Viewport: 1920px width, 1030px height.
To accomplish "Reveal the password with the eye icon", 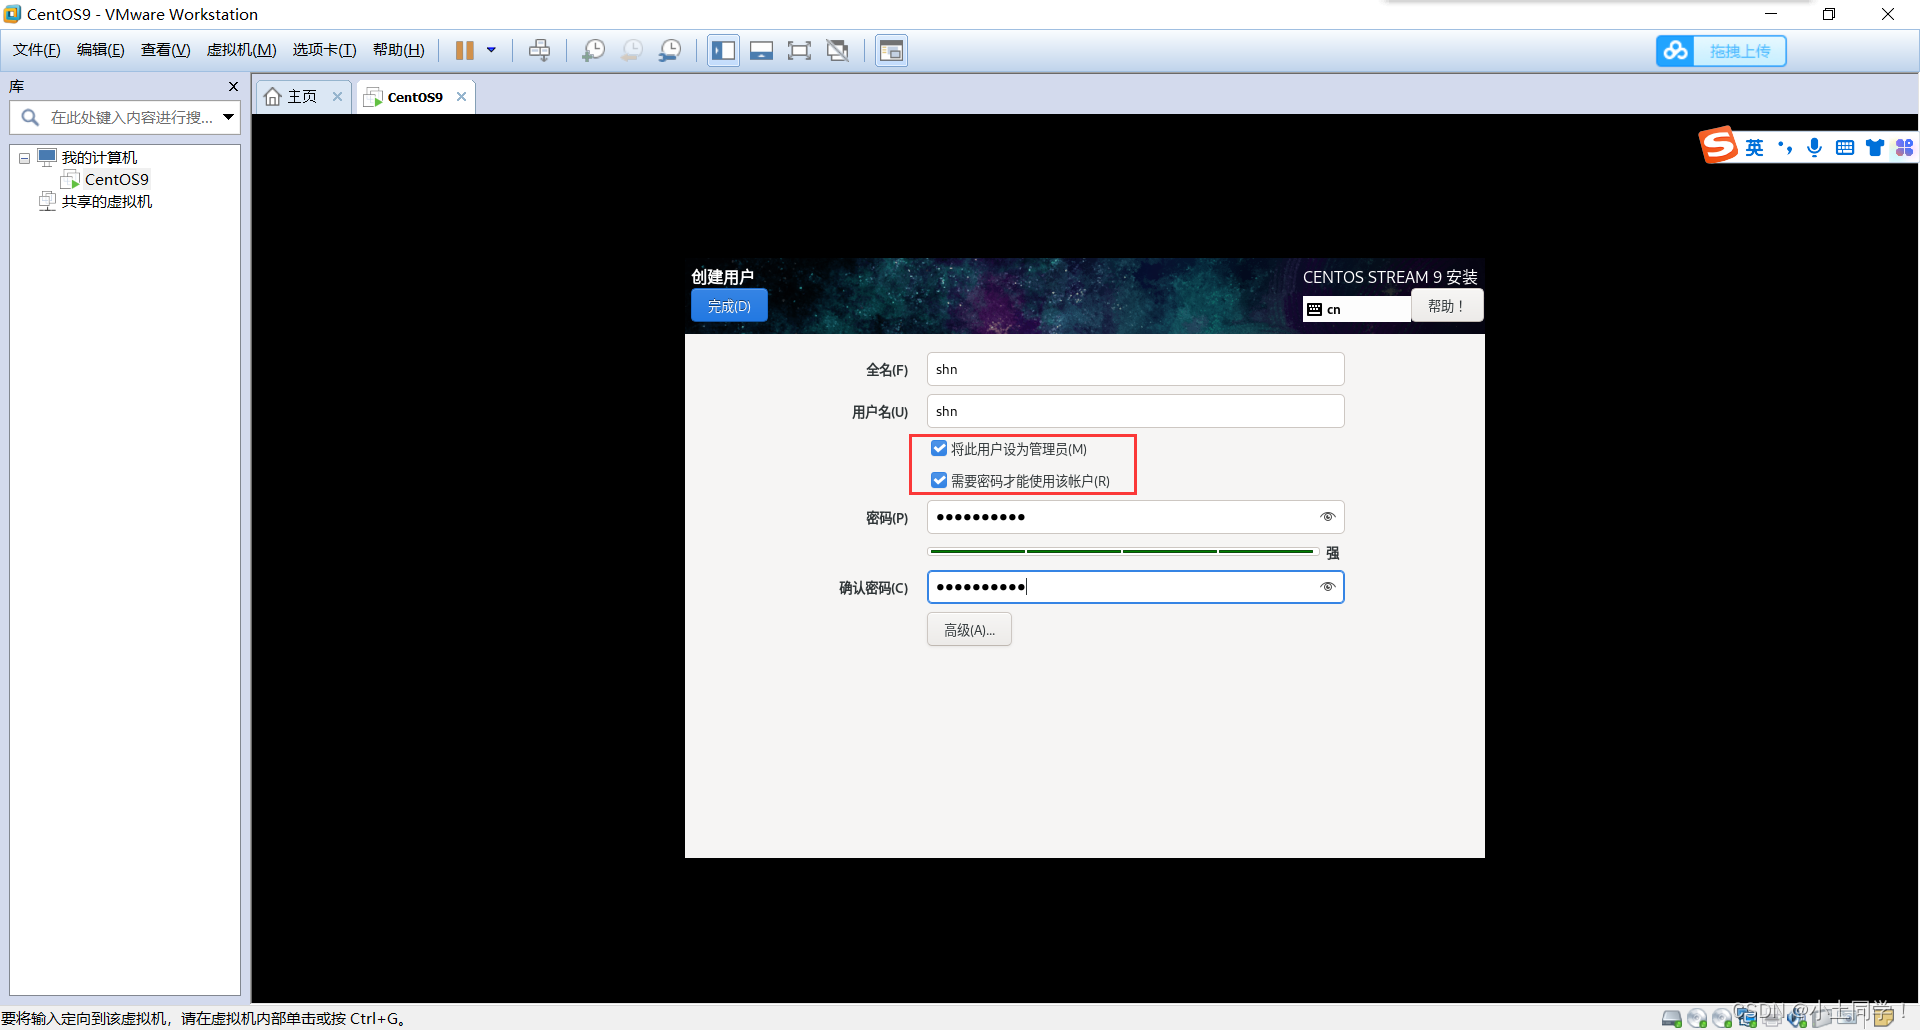I will click(x=1327, y=517).
